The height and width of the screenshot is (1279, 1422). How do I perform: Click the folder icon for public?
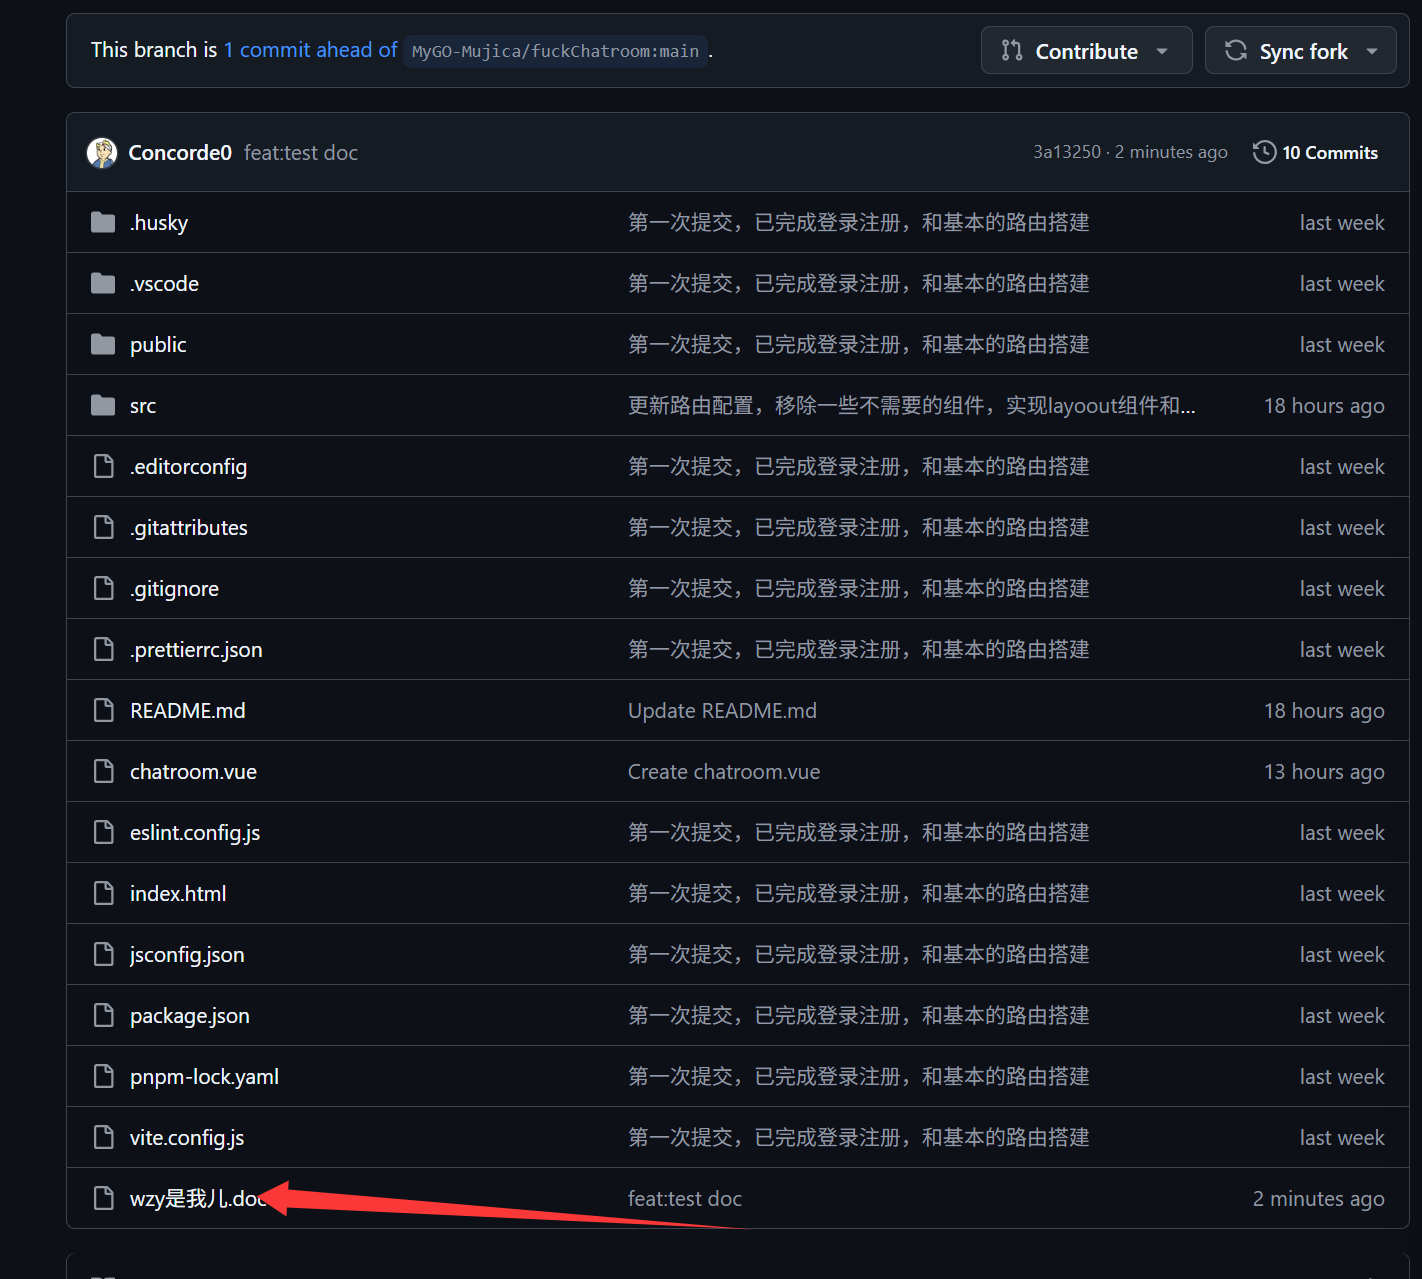point(103,344)
